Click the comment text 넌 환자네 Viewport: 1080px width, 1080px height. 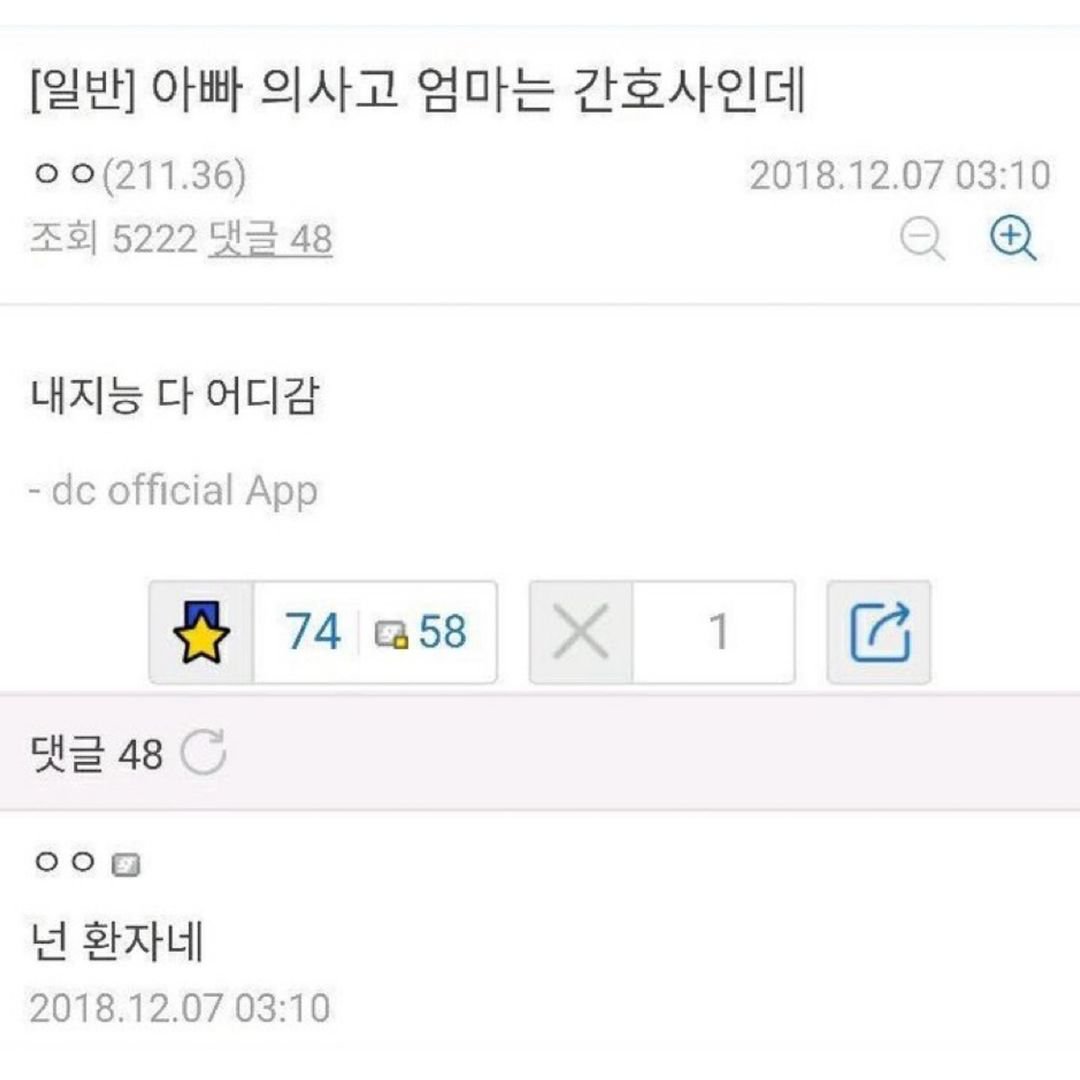[x=116, y=942]
